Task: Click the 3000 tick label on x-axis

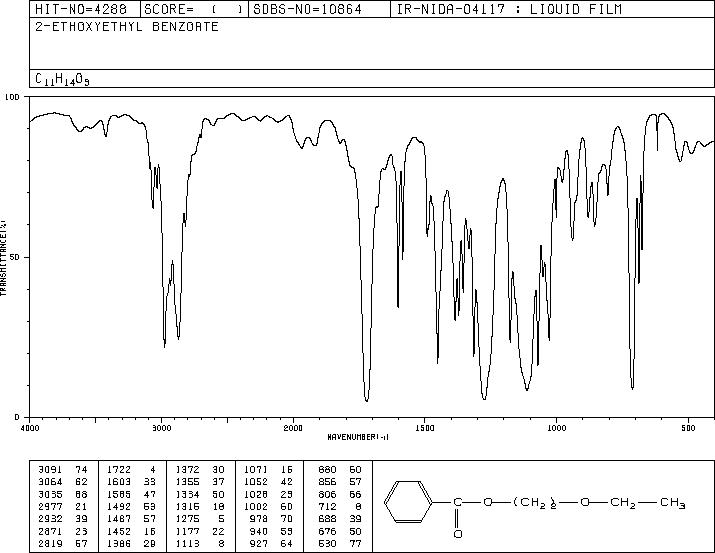Action: point(161,428)
